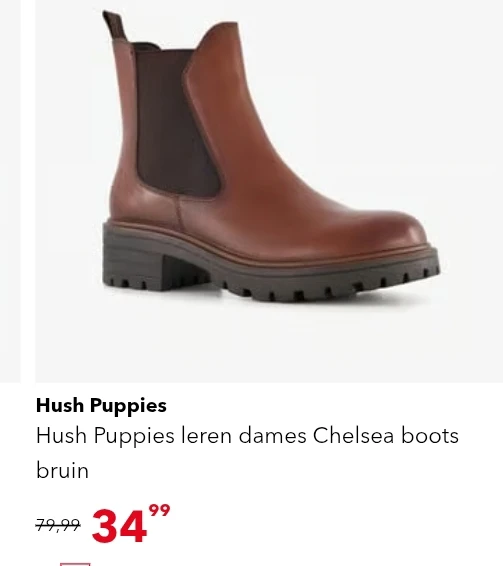Click the bold Hush Puppies brand name
503x566 pixels.
(101, 405)
